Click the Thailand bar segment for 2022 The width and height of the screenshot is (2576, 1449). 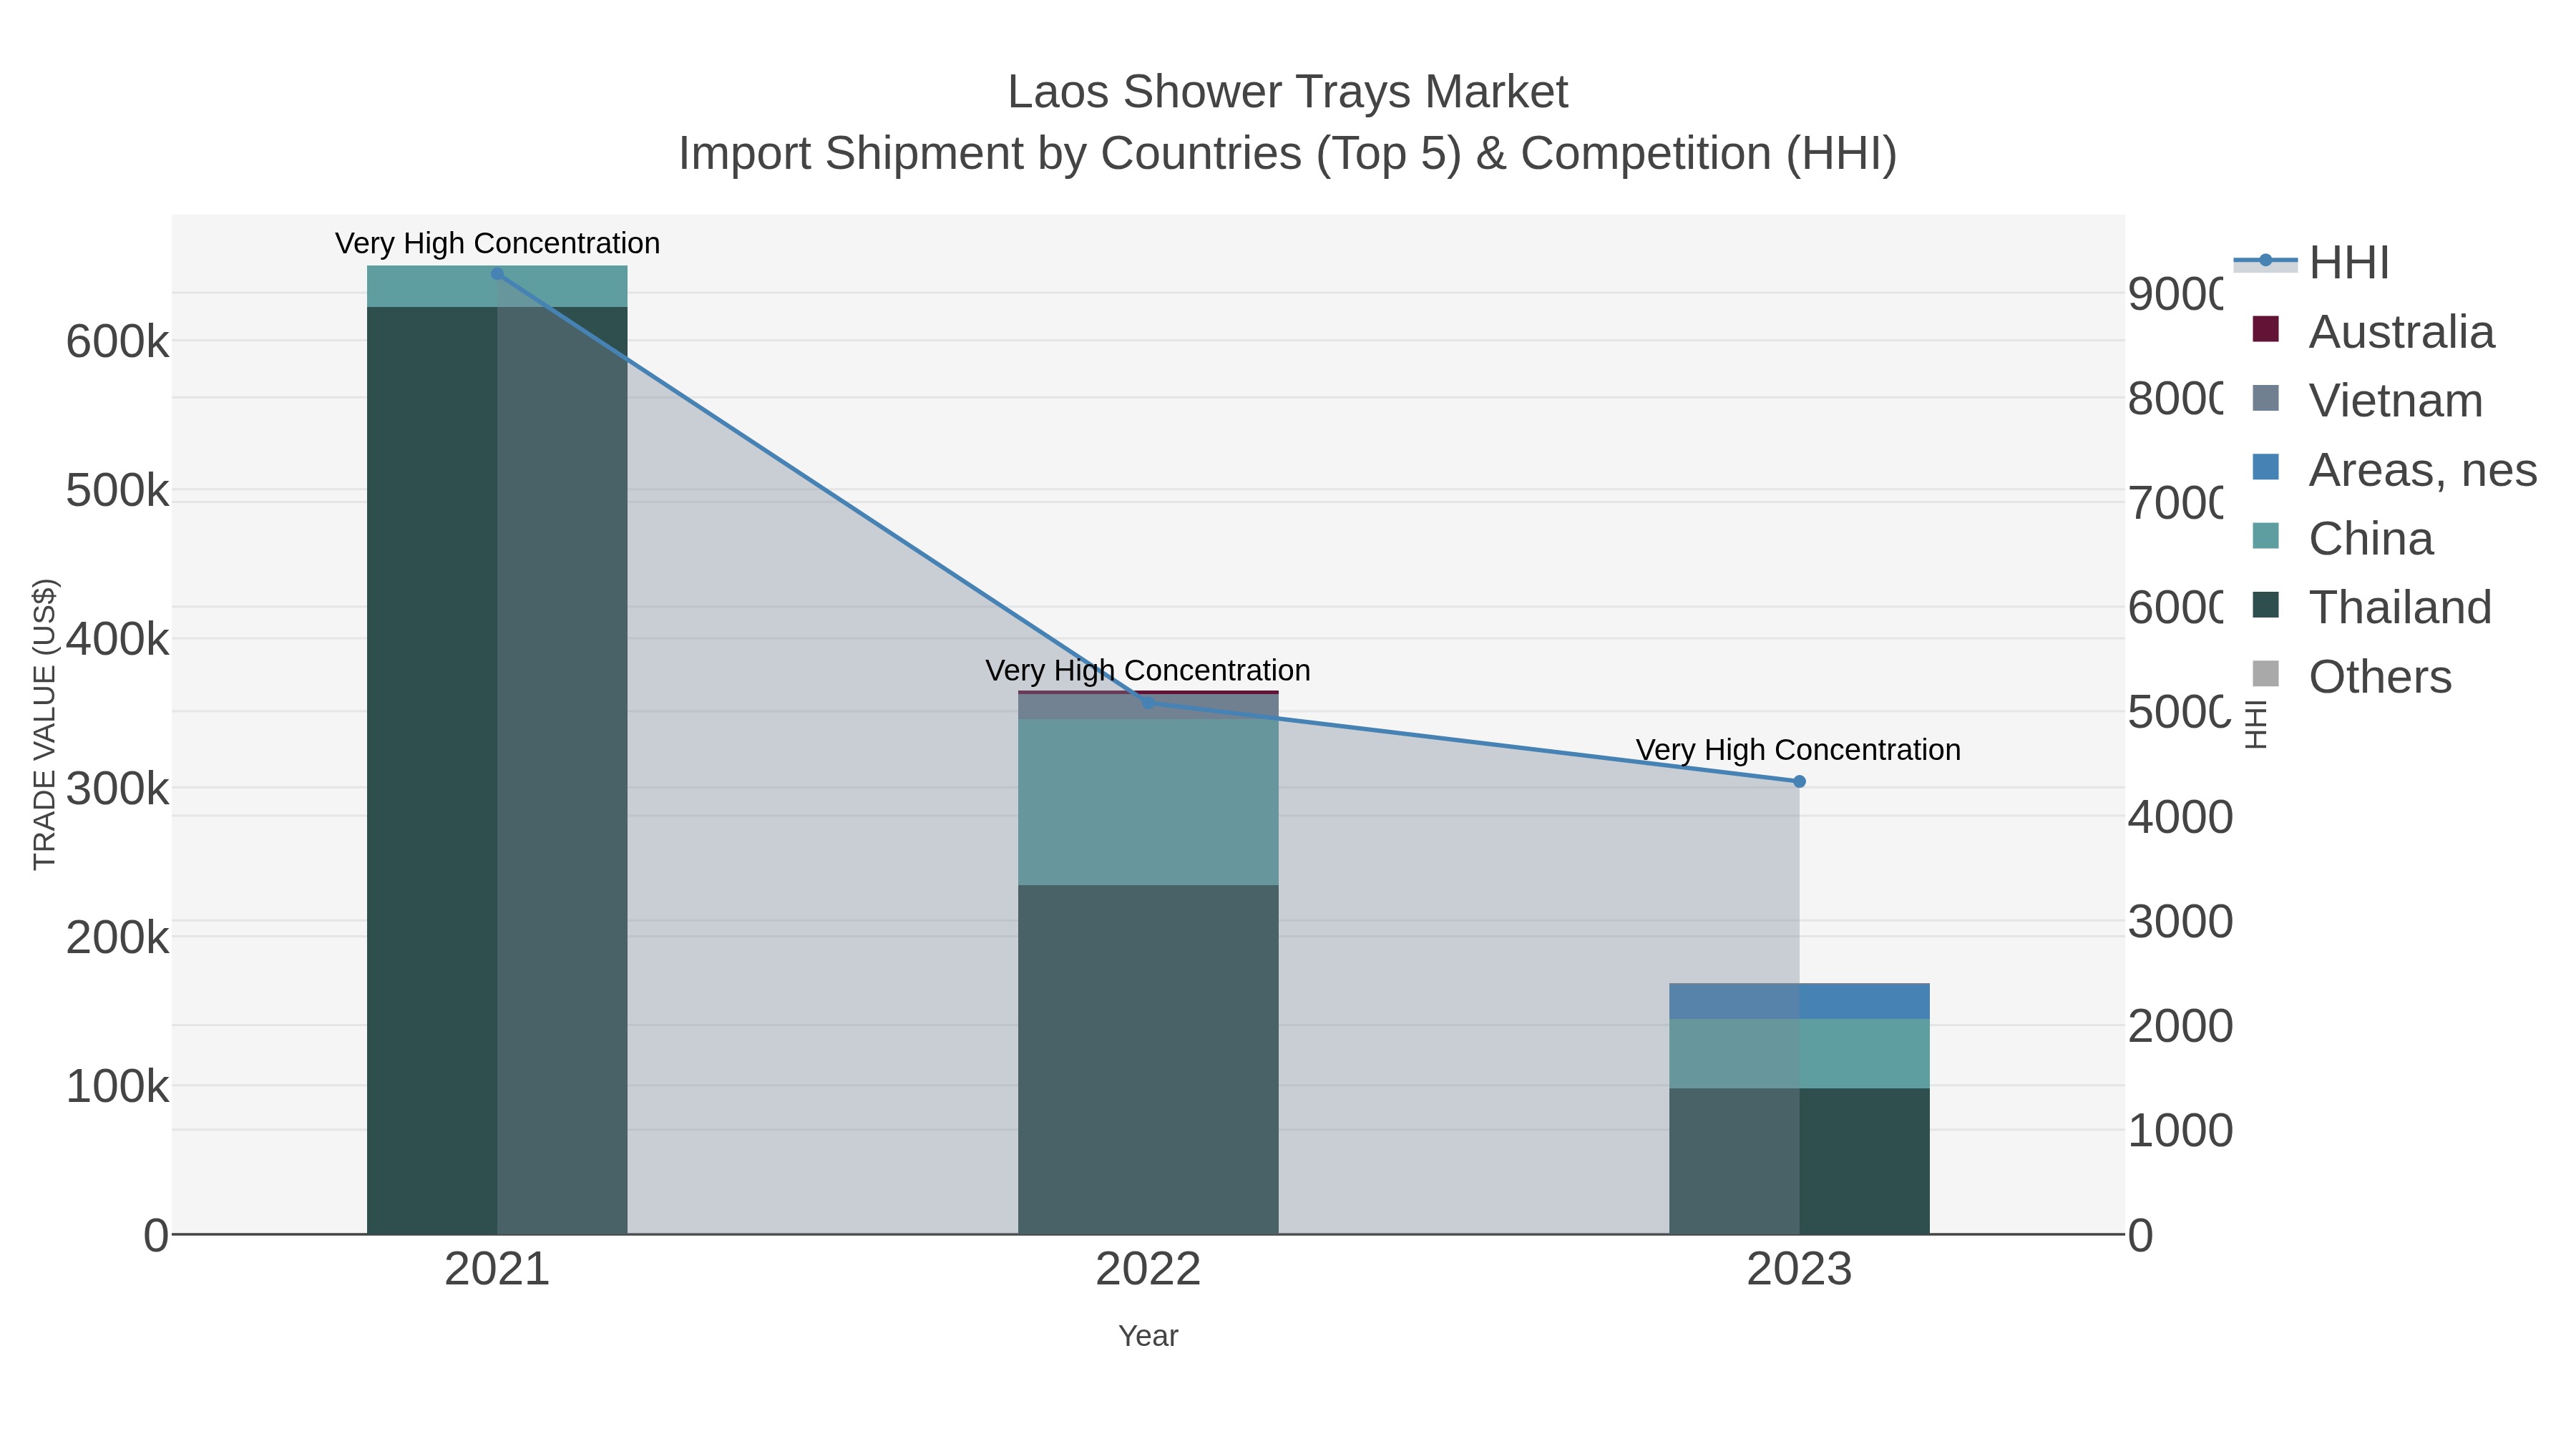(x=1148, y=1060)
